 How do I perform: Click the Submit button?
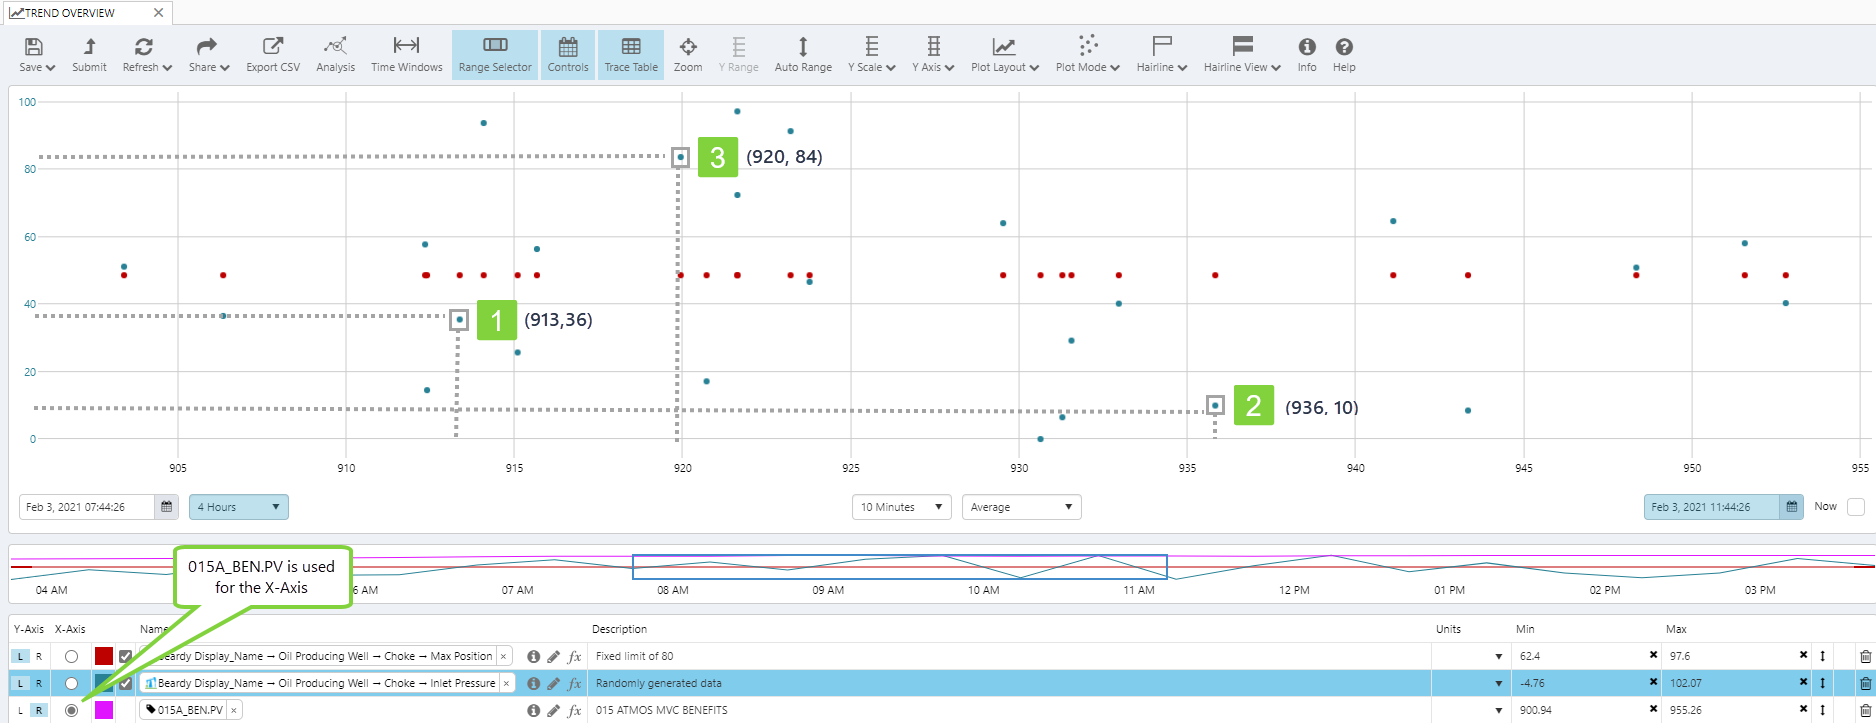coord(89,54)
